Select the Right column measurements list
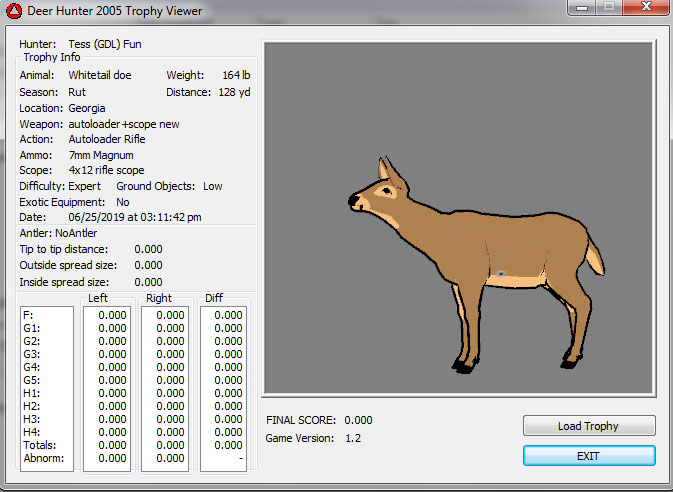 pyautogui.click(x=165, y=388)
